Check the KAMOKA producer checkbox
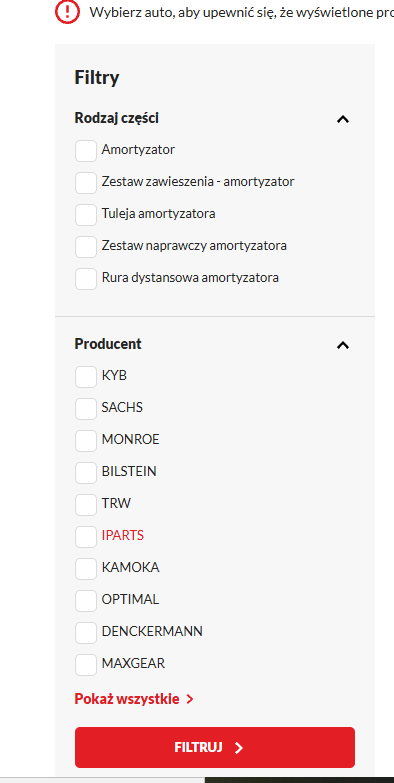394x783 pixels. tap(86, 568)
